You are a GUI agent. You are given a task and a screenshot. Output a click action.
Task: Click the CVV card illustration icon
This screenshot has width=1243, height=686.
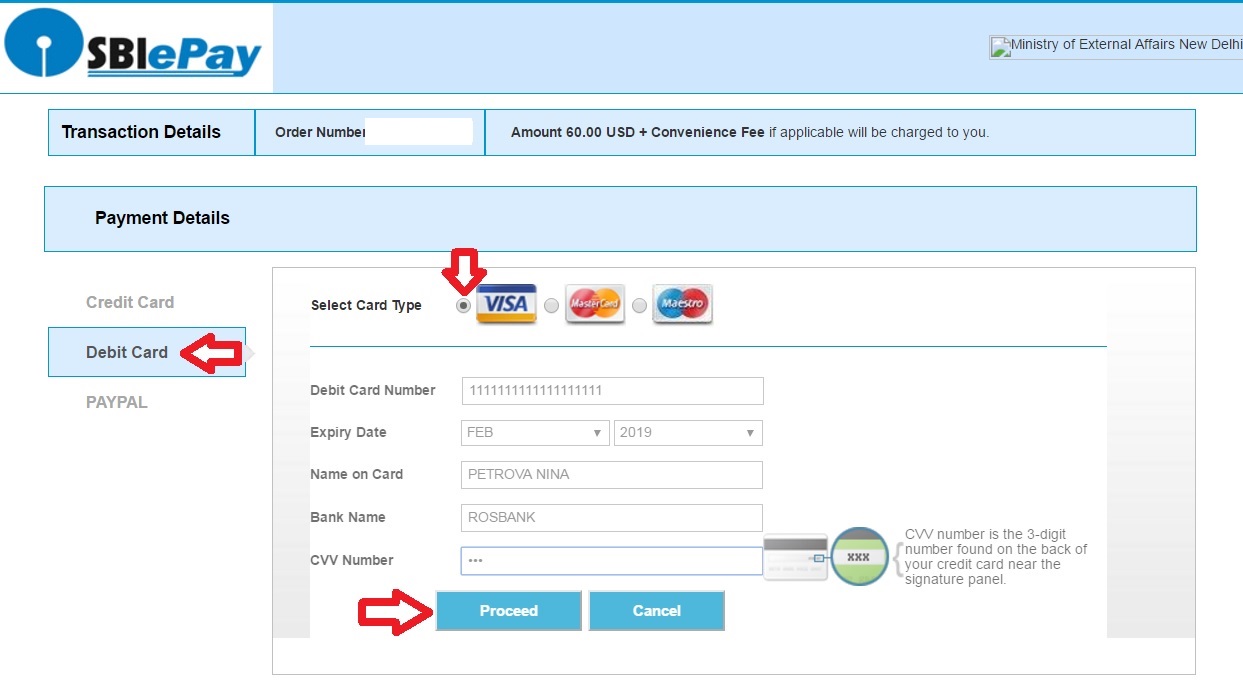point(795,557)
